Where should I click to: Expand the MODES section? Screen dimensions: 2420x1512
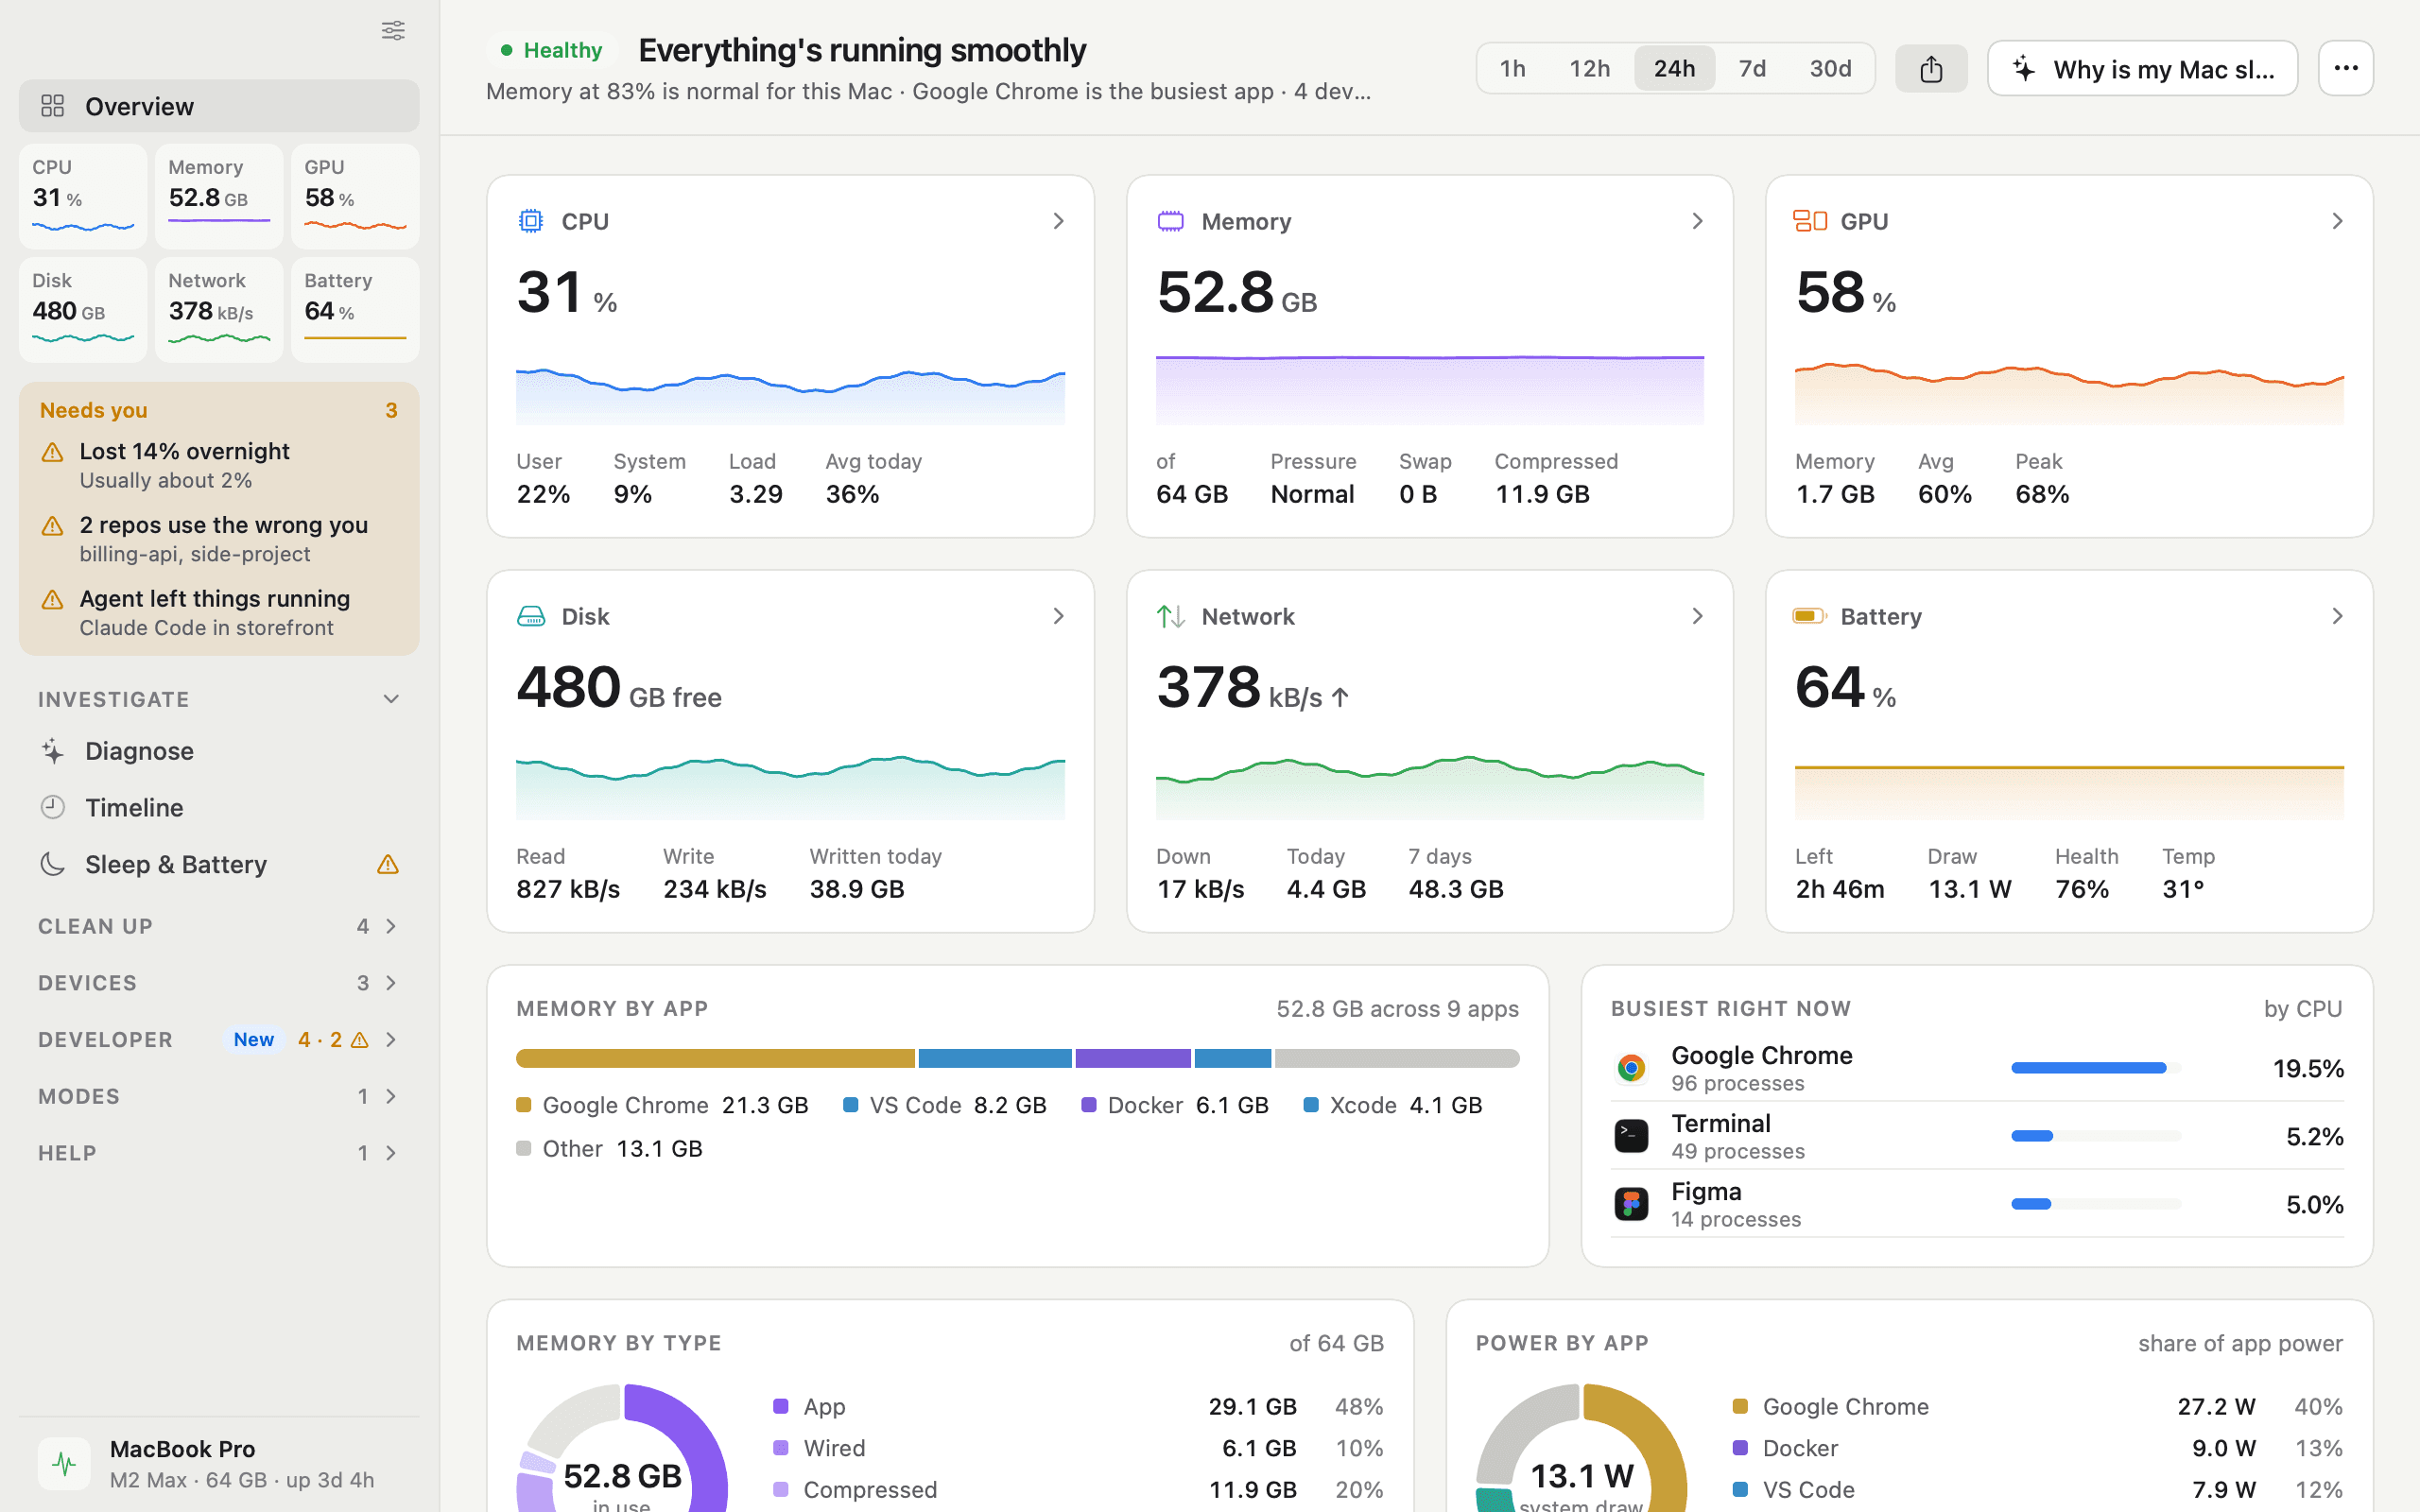pyautogui.click(x=391, y=1096)
